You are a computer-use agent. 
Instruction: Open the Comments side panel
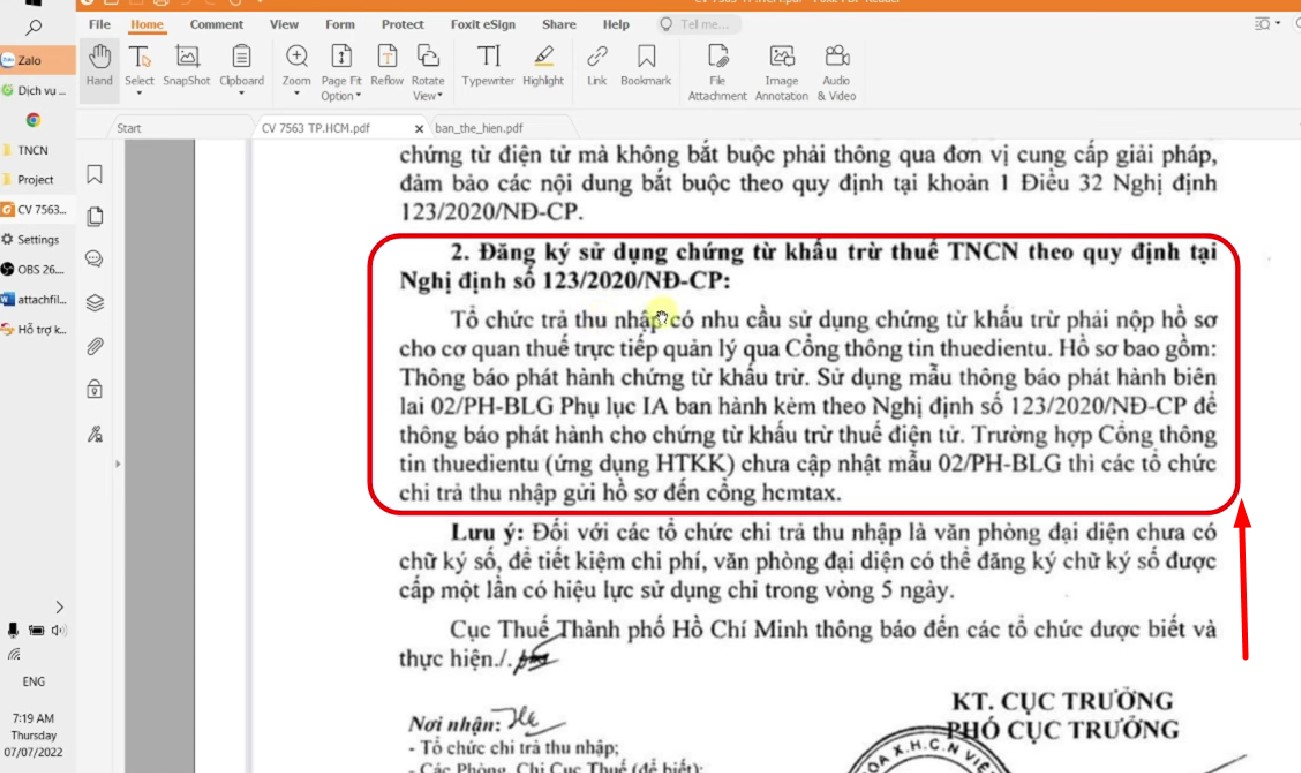tap(95, 259)
